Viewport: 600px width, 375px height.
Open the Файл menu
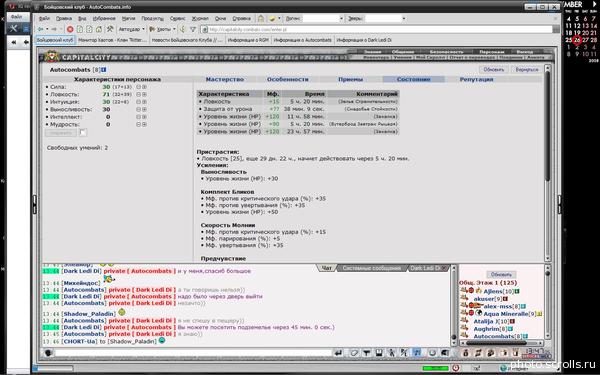coord(44,18)
